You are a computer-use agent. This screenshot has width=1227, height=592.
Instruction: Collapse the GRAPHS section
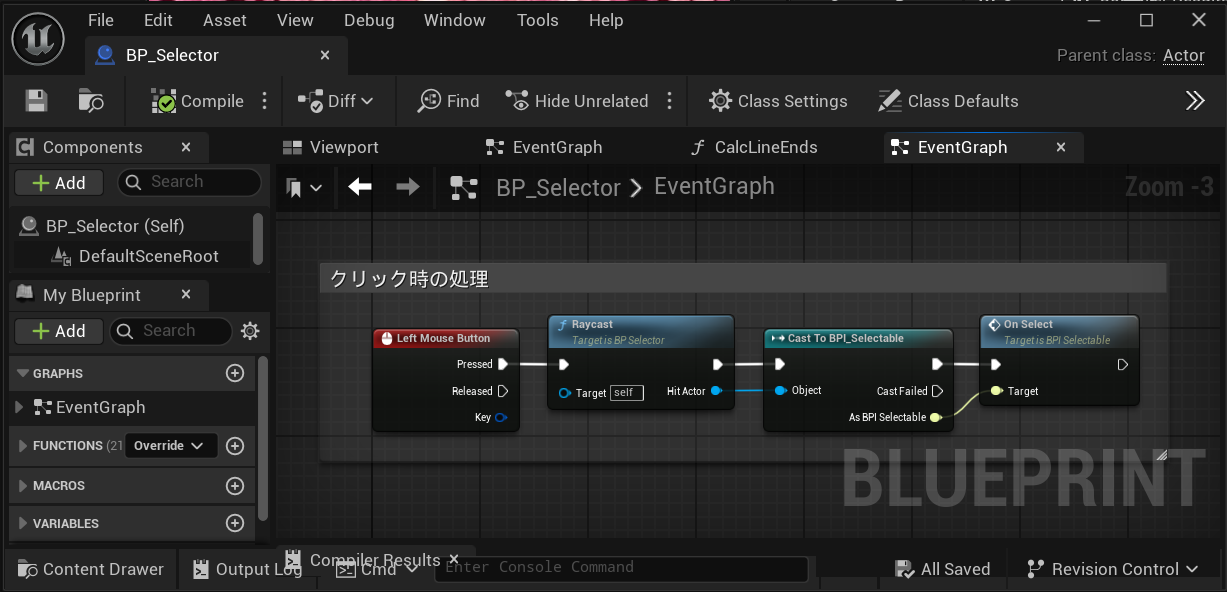23,373
